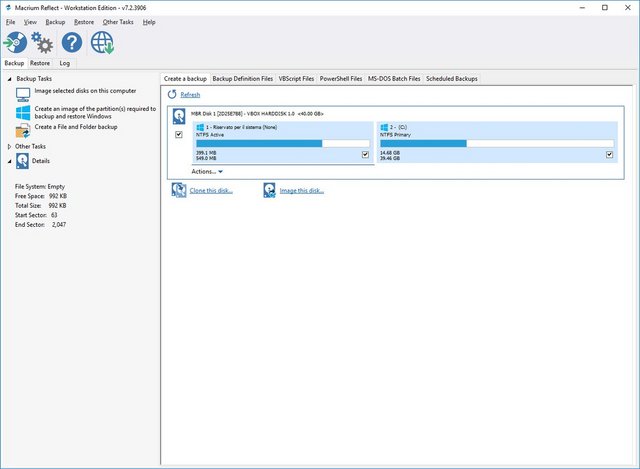The image size is (640, 469).
Task: Open the Actions... dropdown
Action: click(207, 171)
